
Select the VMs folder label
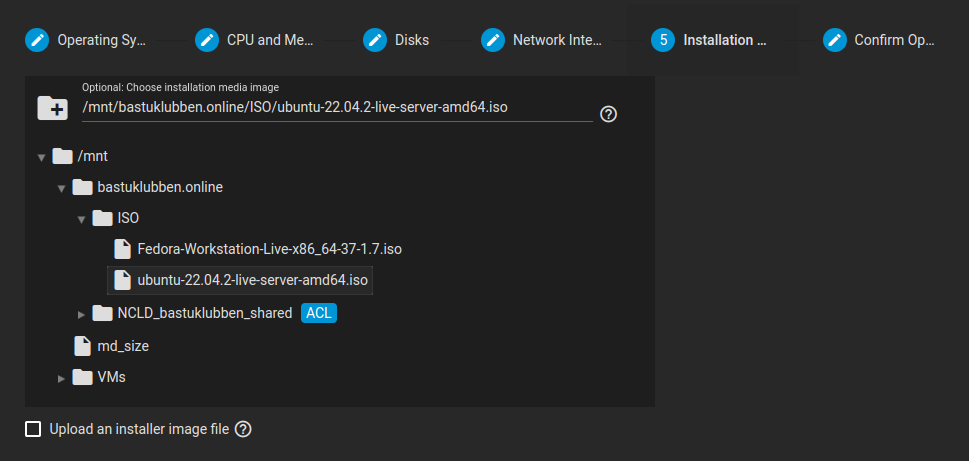coord(111,377)
